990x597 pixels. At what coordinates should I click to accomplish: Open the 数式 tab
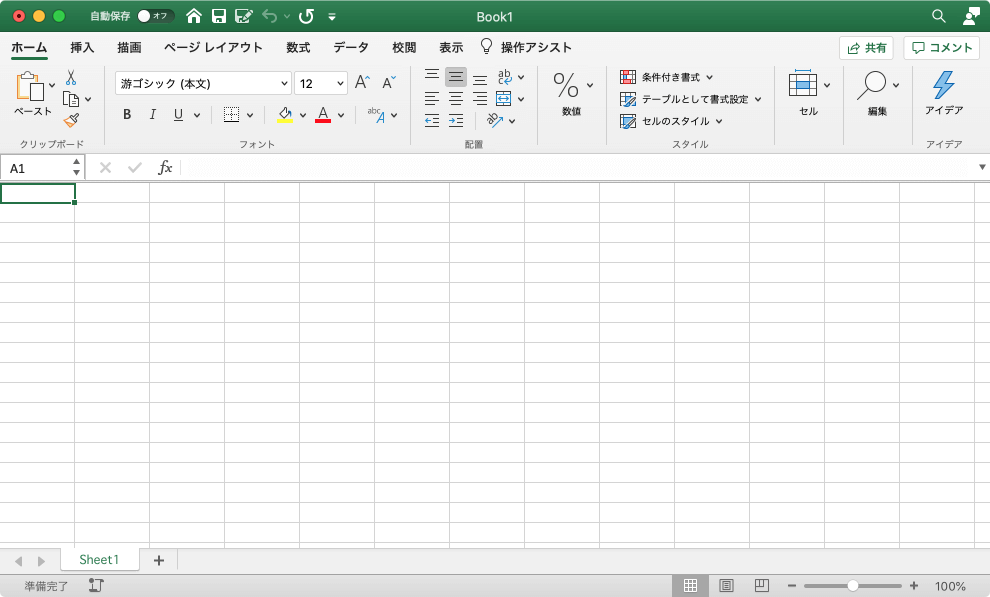[x=298, y=47]
